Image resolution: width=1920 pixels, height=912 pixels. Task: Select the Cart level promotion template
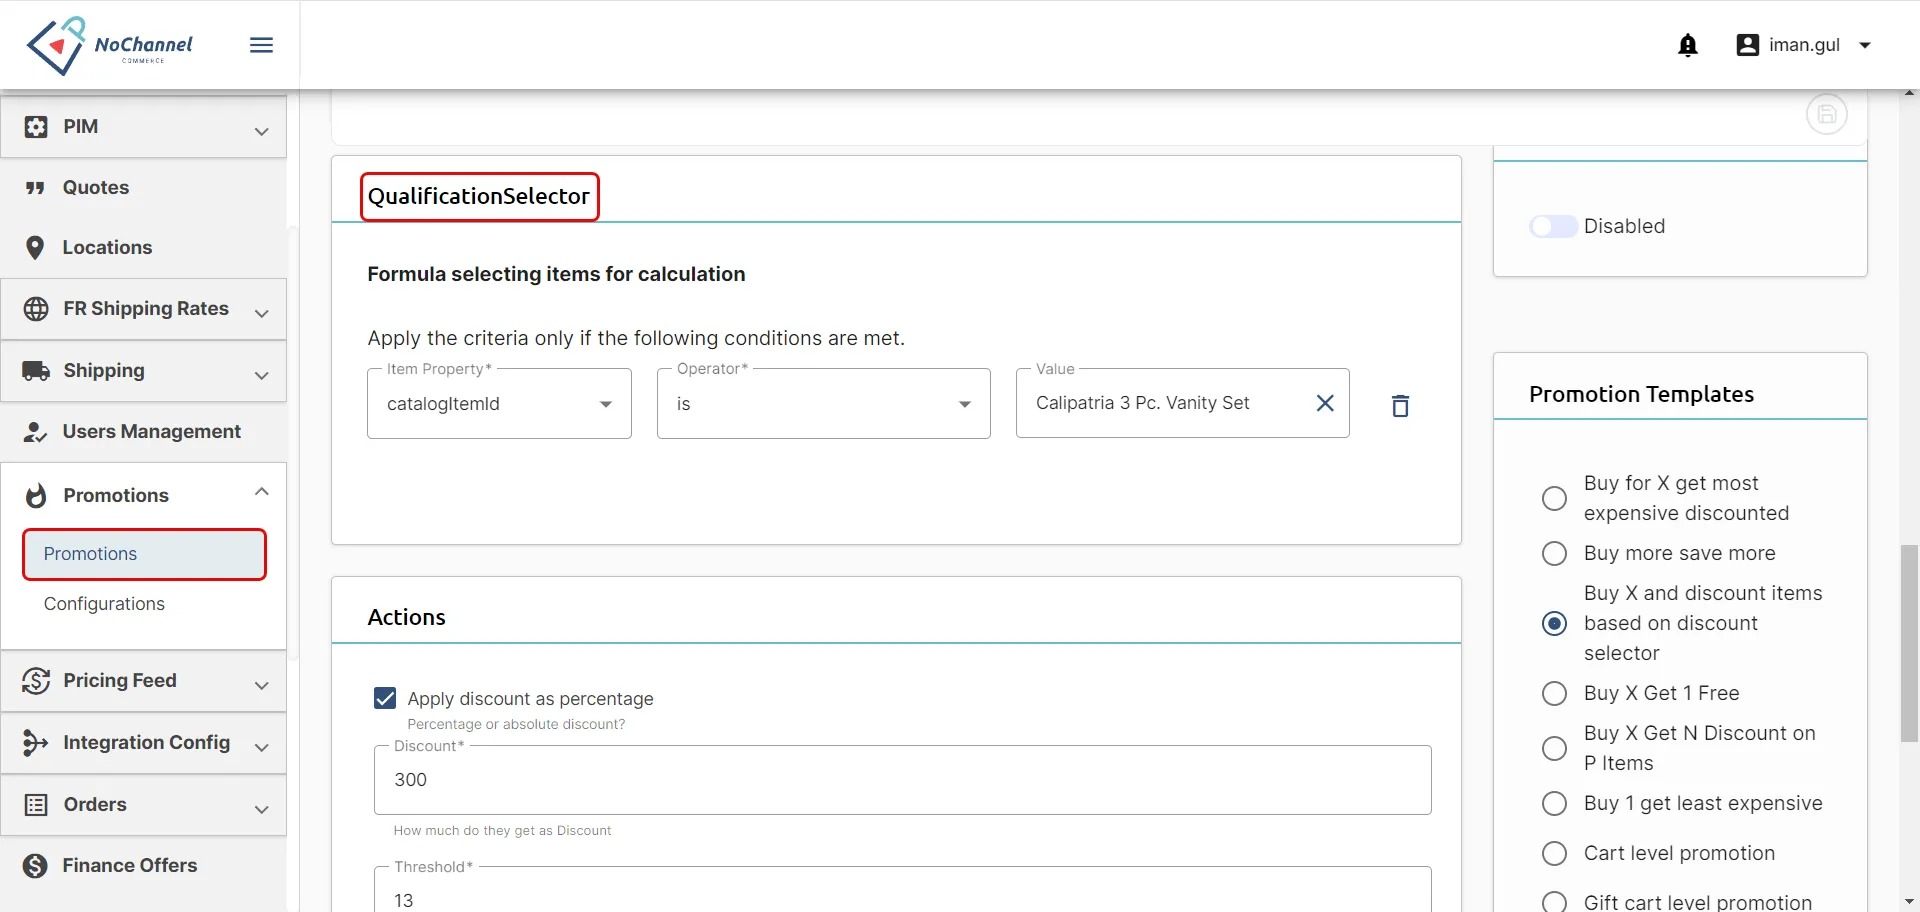(1554, 853)
